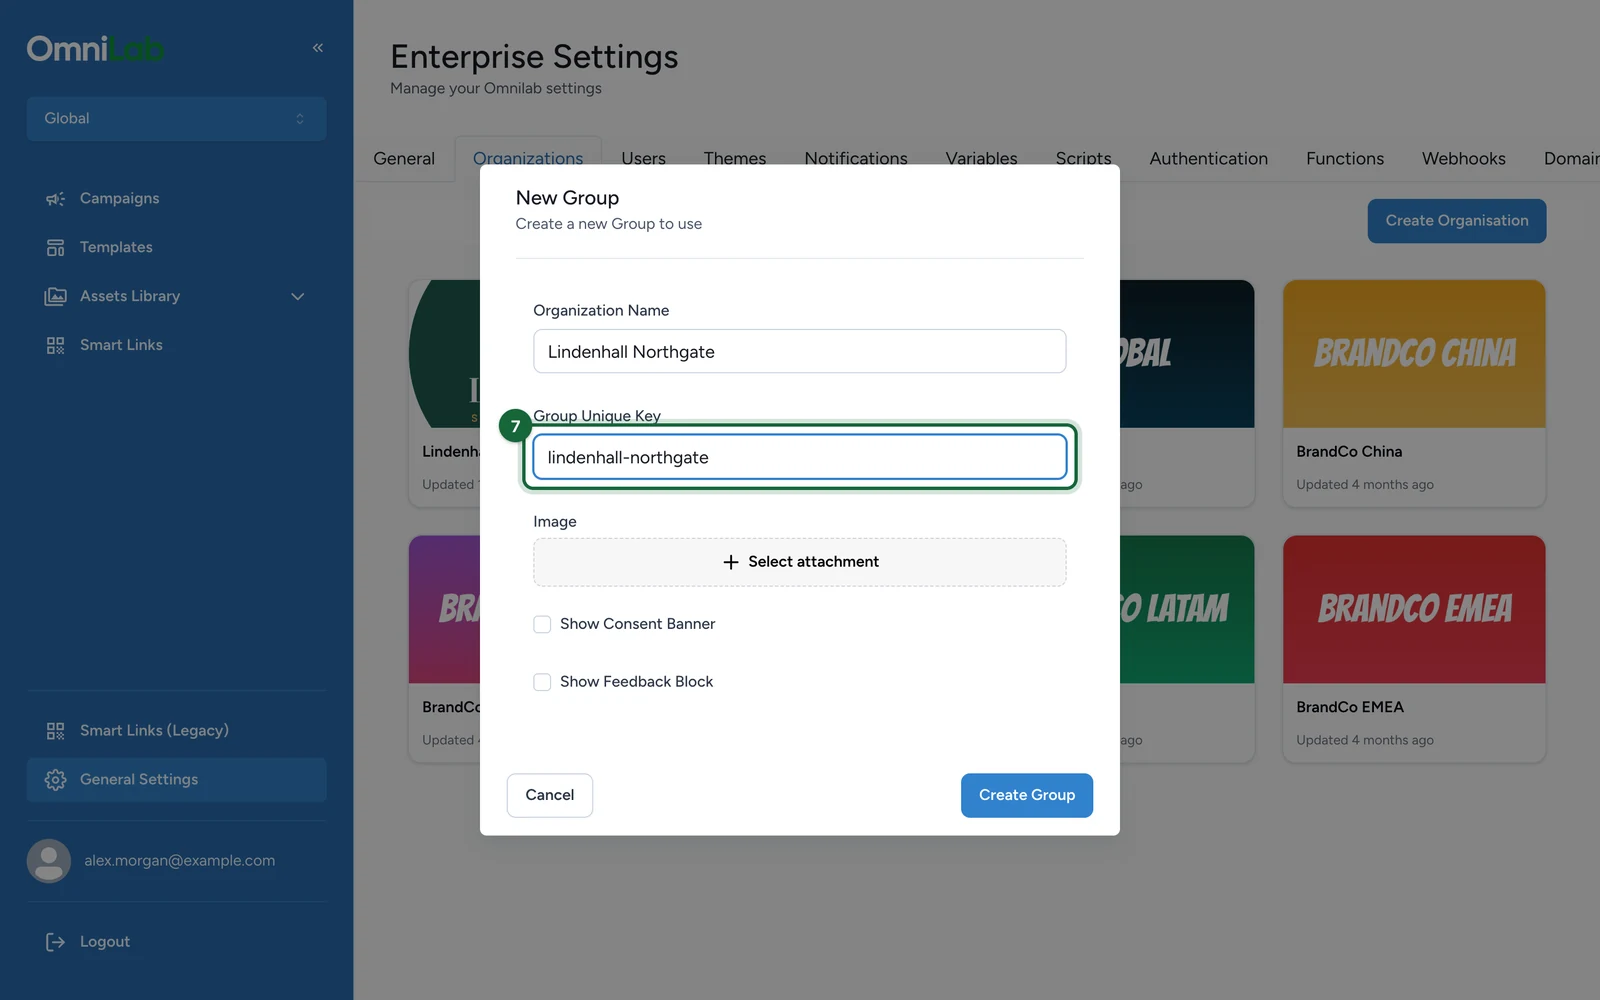Viewport: 1600px width, 1000px height.
Task: Enable Show Feedback Block checkbox
Action: click(542, 682)
